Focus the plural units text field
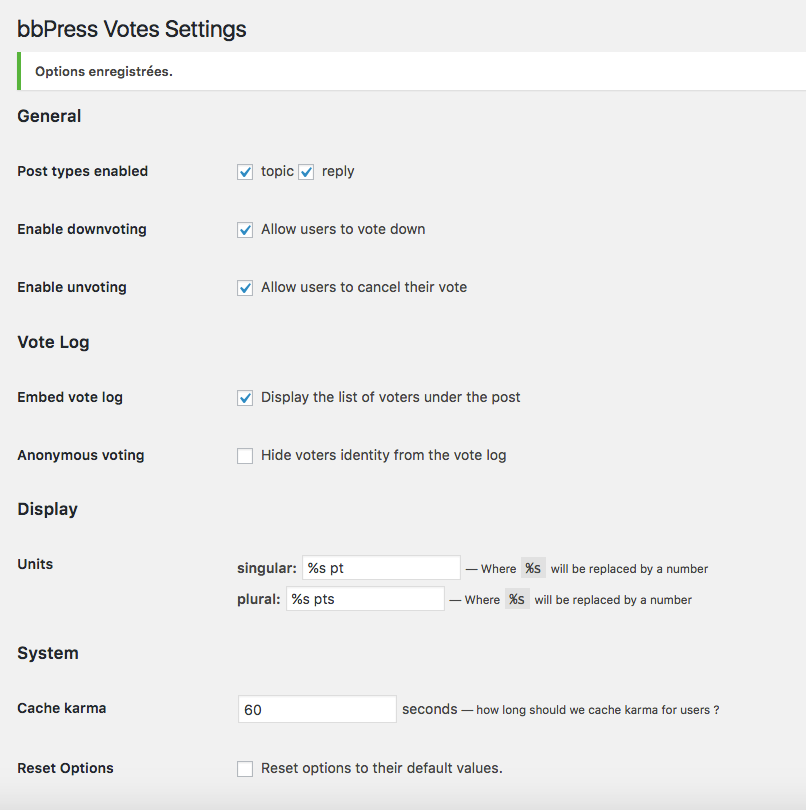806x810 pixels. (x=365, y=599)
